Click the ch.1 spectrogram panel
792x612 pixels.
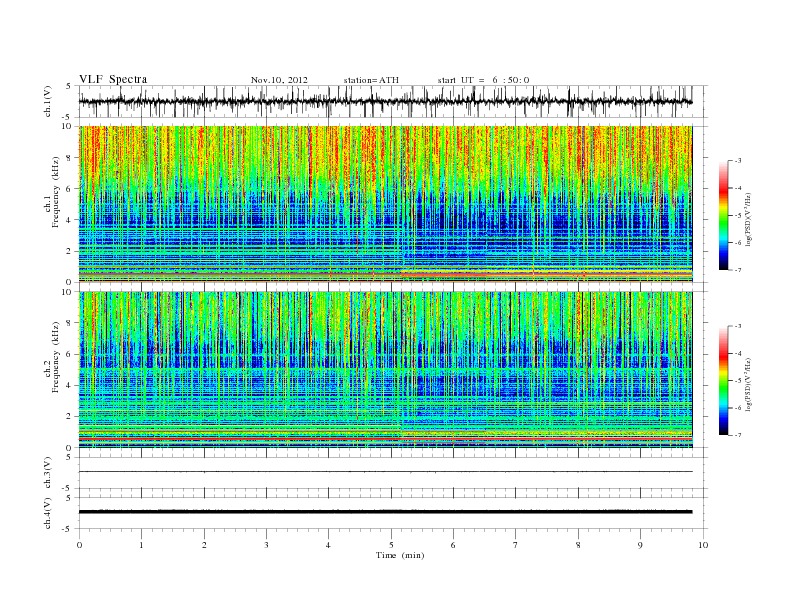[x=385, y=204]
